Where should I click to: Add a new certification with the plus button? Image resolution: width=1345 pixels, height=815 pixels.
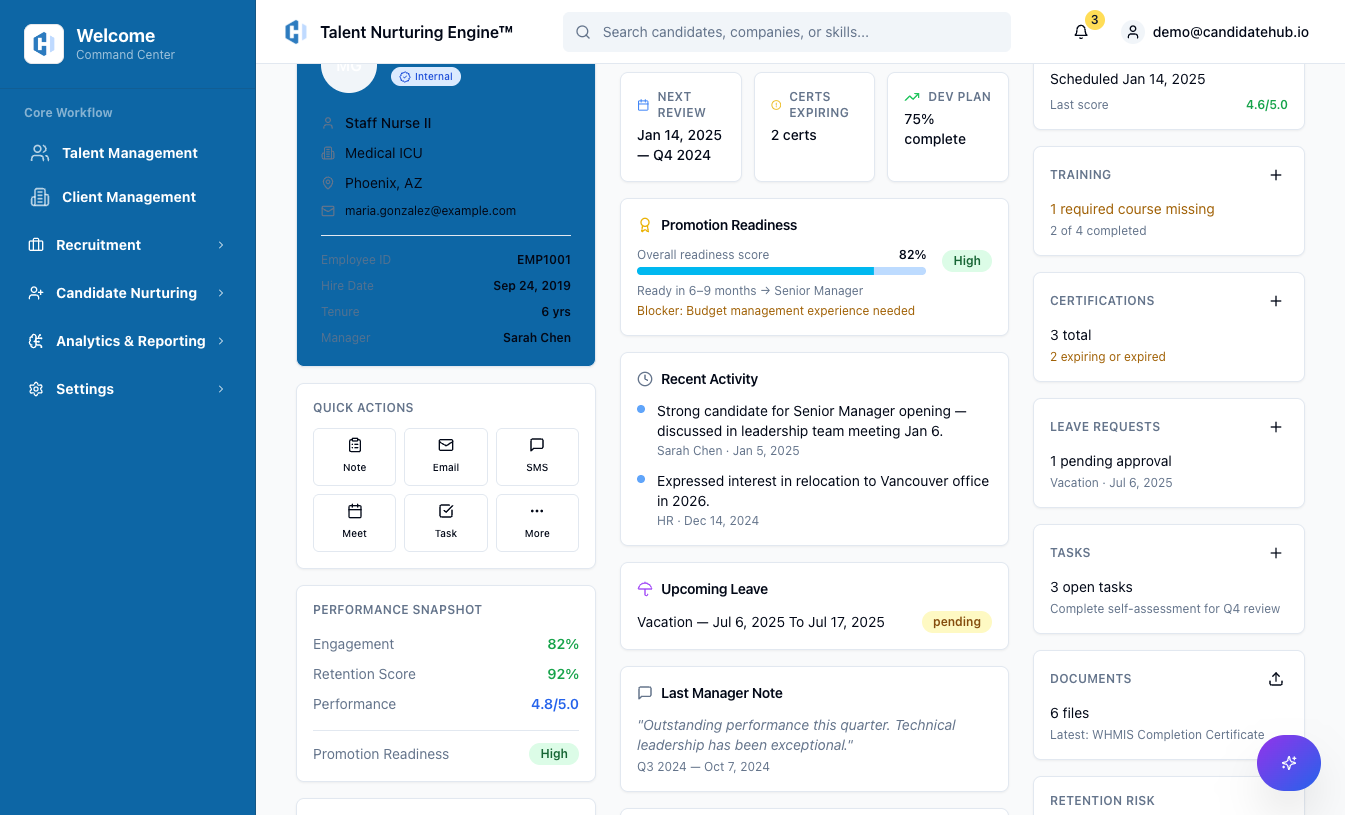pyautogui.click(x=1276, y=300)
